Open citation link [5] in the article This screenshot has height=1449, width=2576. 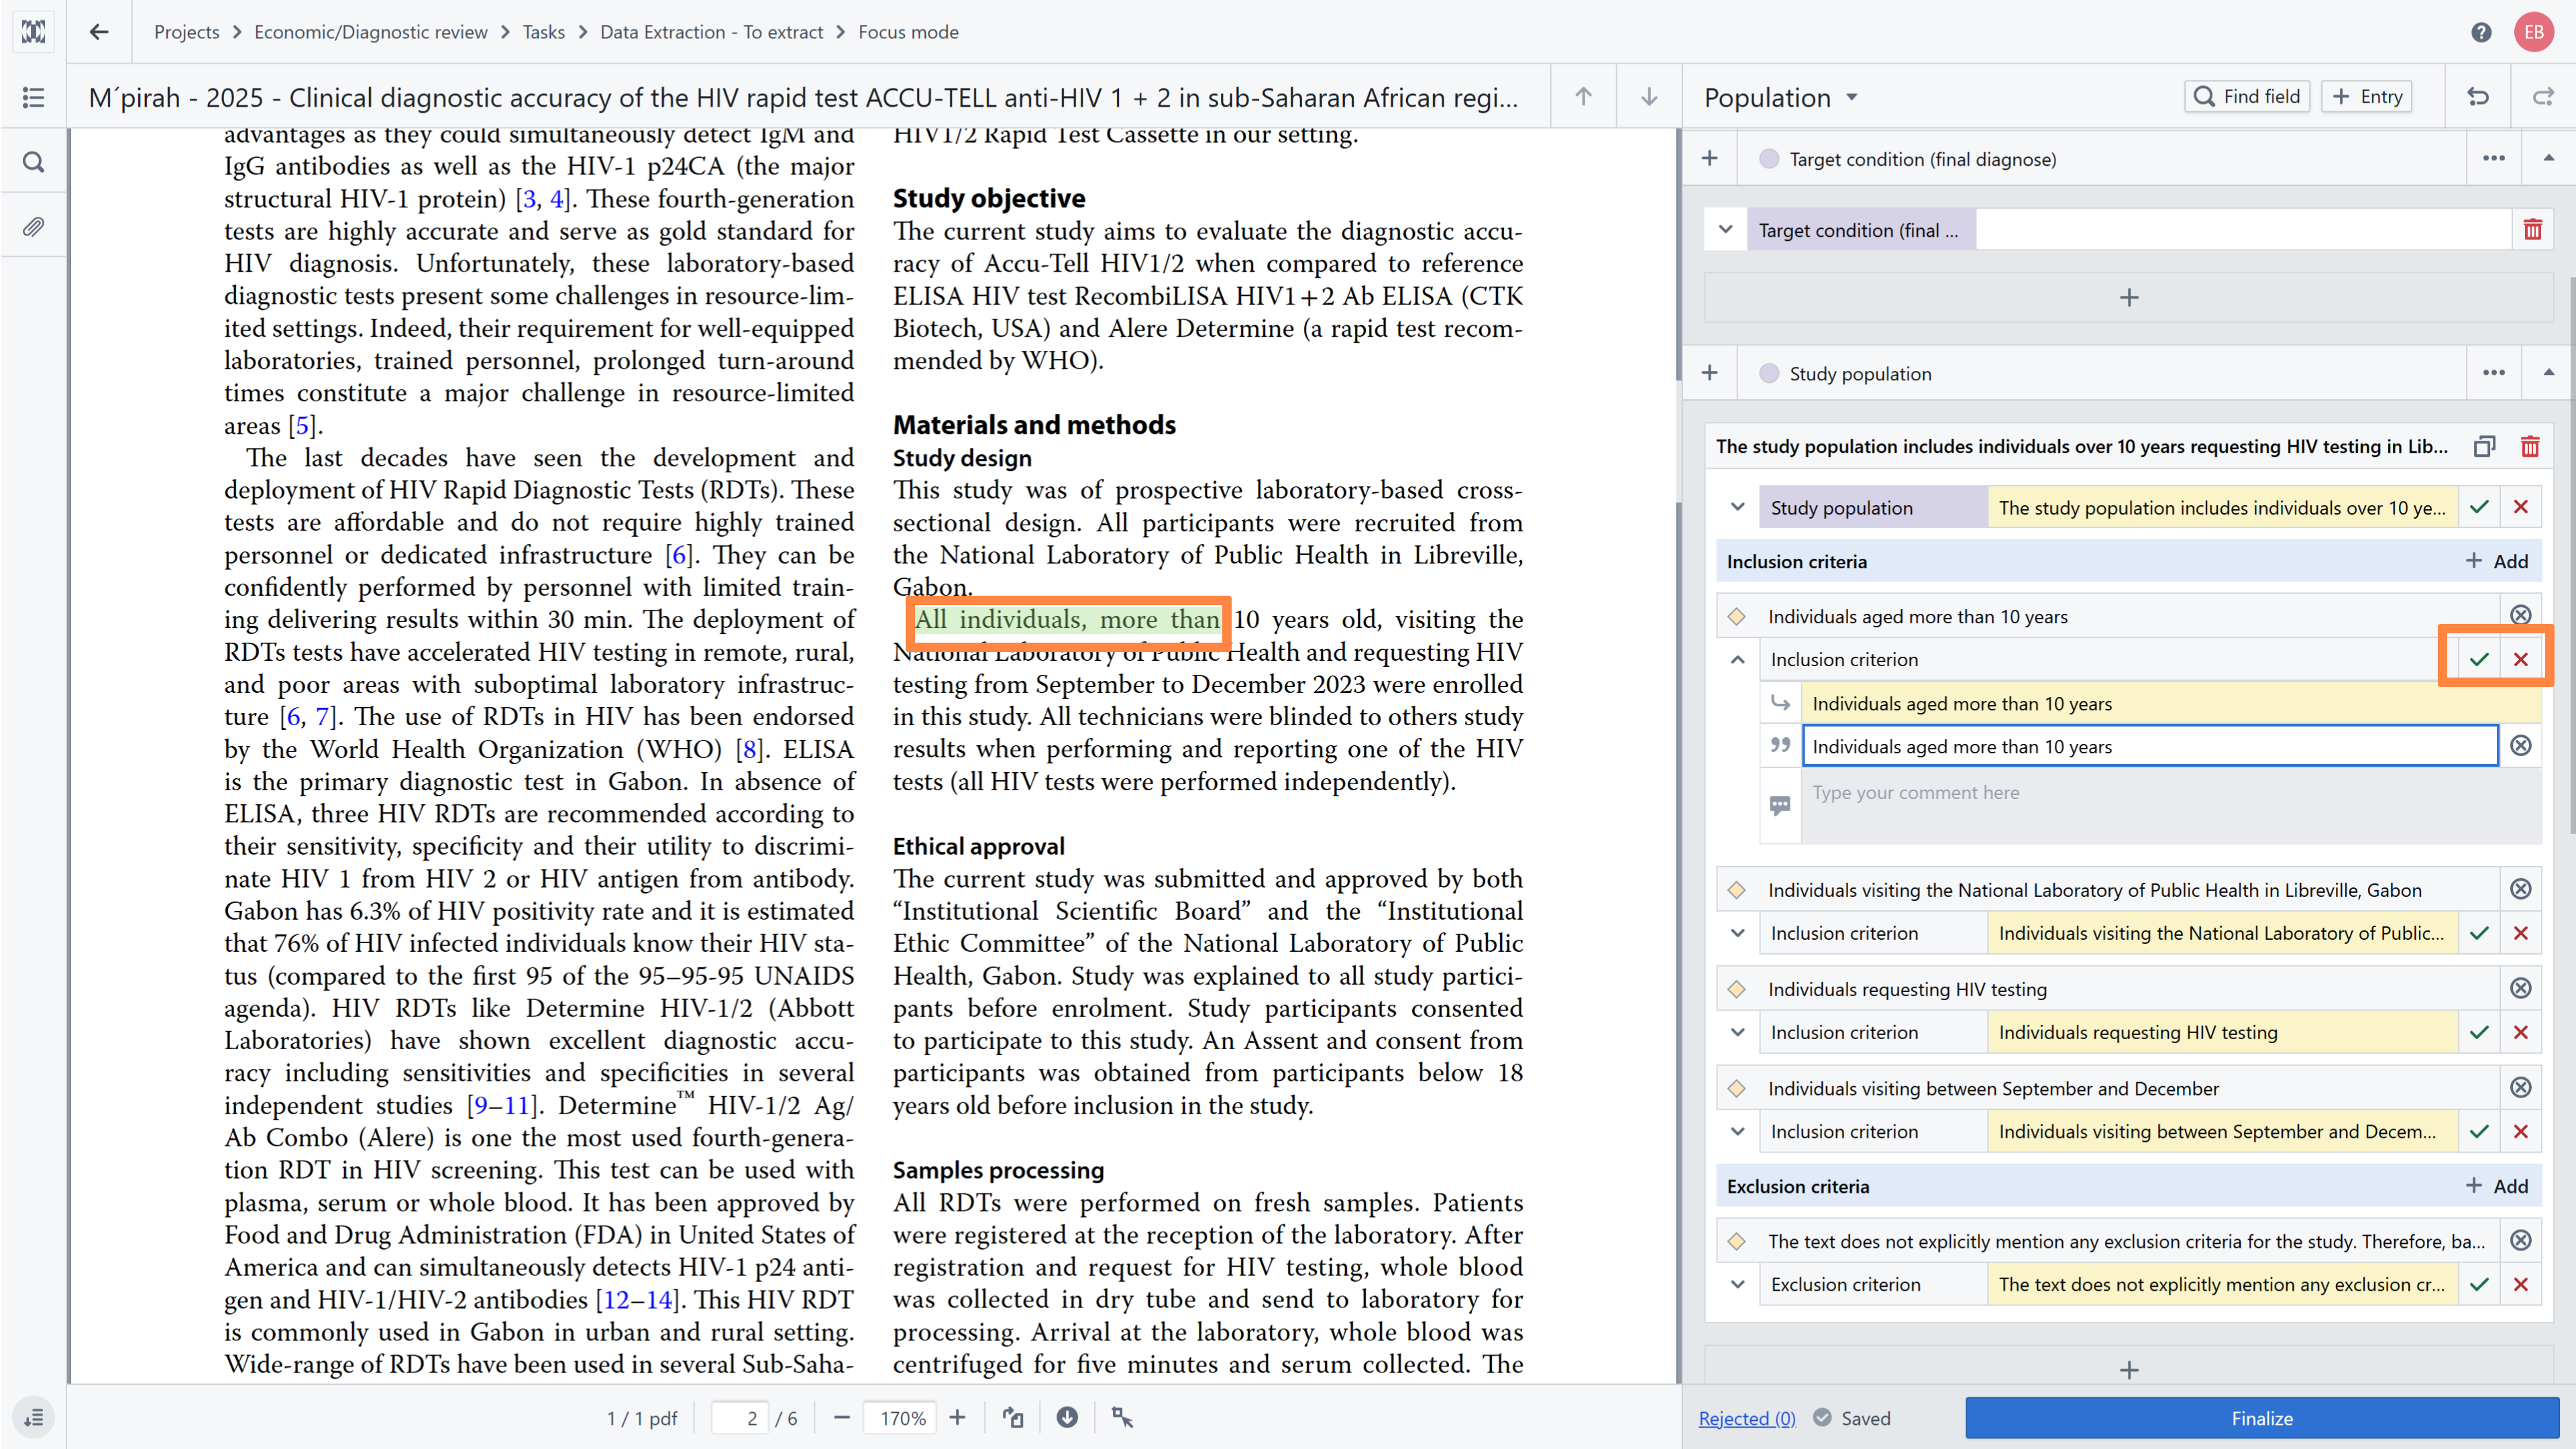click(x=302, y=425)
